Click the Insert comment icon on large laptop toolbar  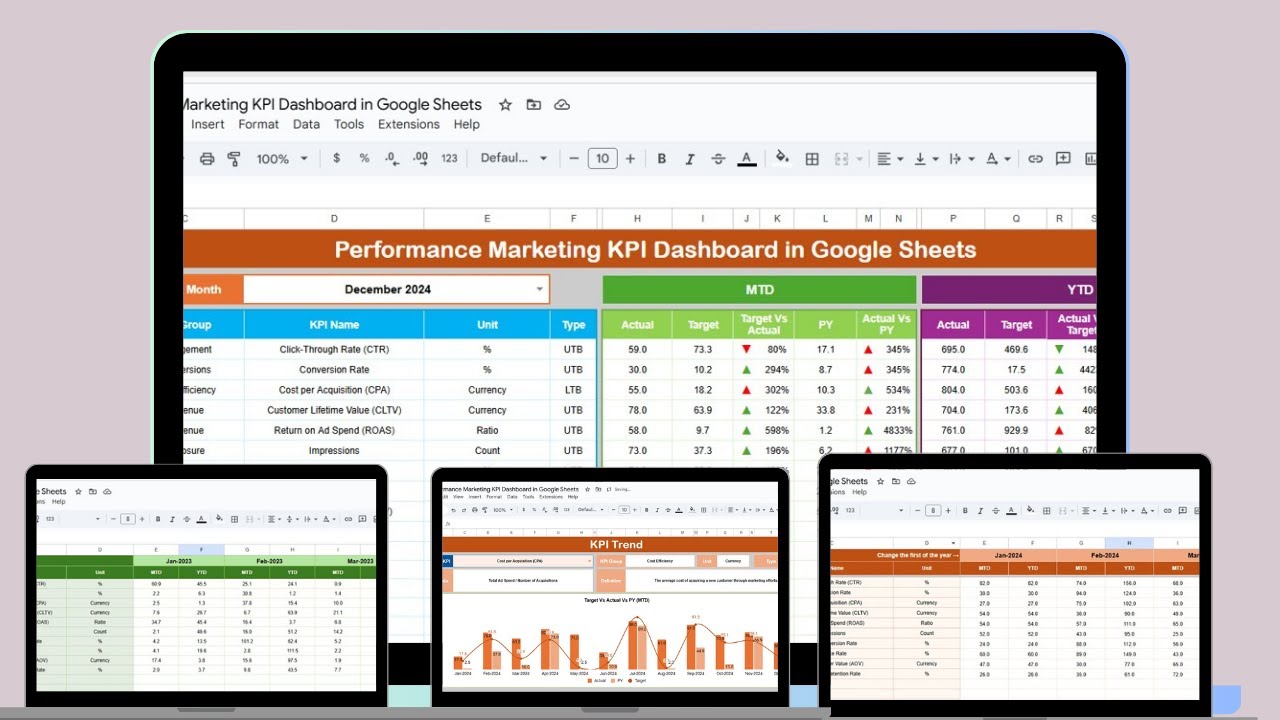[1063, 158]
